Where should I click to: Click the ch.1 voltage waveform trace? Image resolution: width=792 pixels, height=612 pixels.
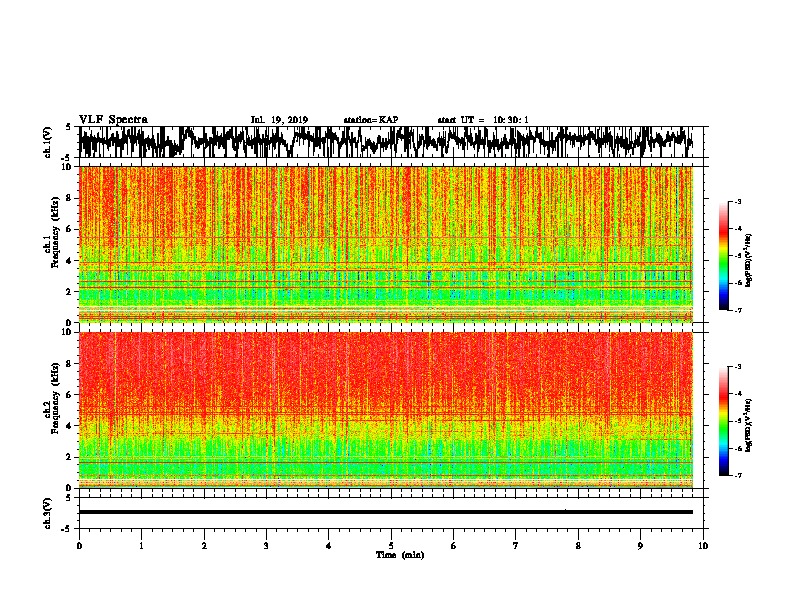386,141
